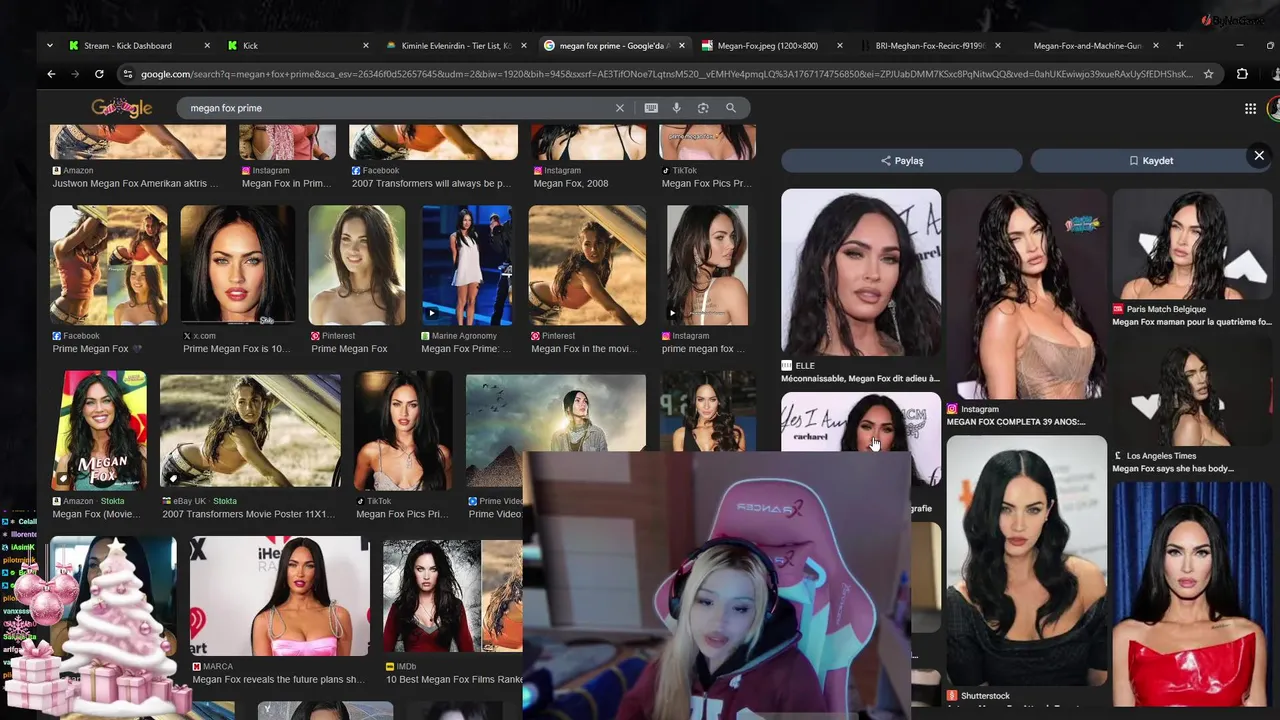Open the eBay UK Transformers Movie Poster thumbnail
Viewport: 1280px width, 720px height.
(250, 430)
